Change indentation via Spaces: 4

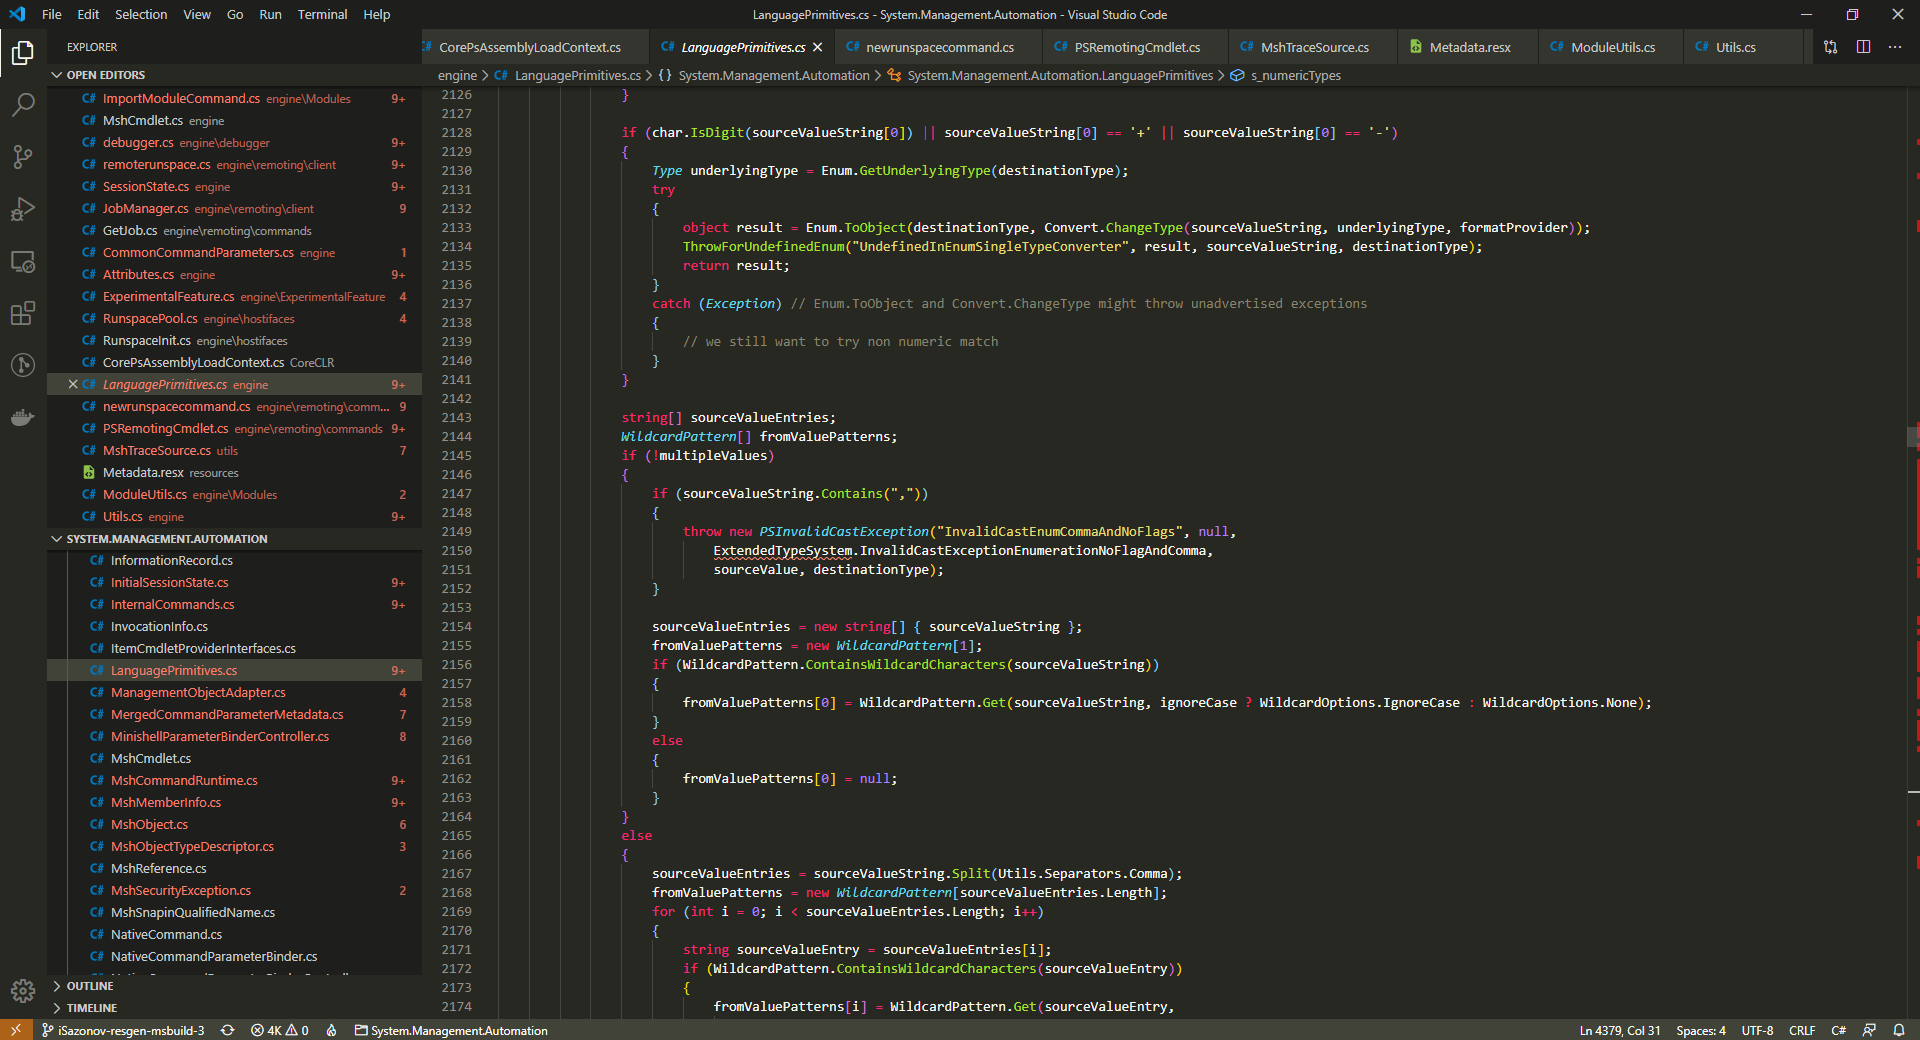pyautogui.click(x=1701, y=1030)
